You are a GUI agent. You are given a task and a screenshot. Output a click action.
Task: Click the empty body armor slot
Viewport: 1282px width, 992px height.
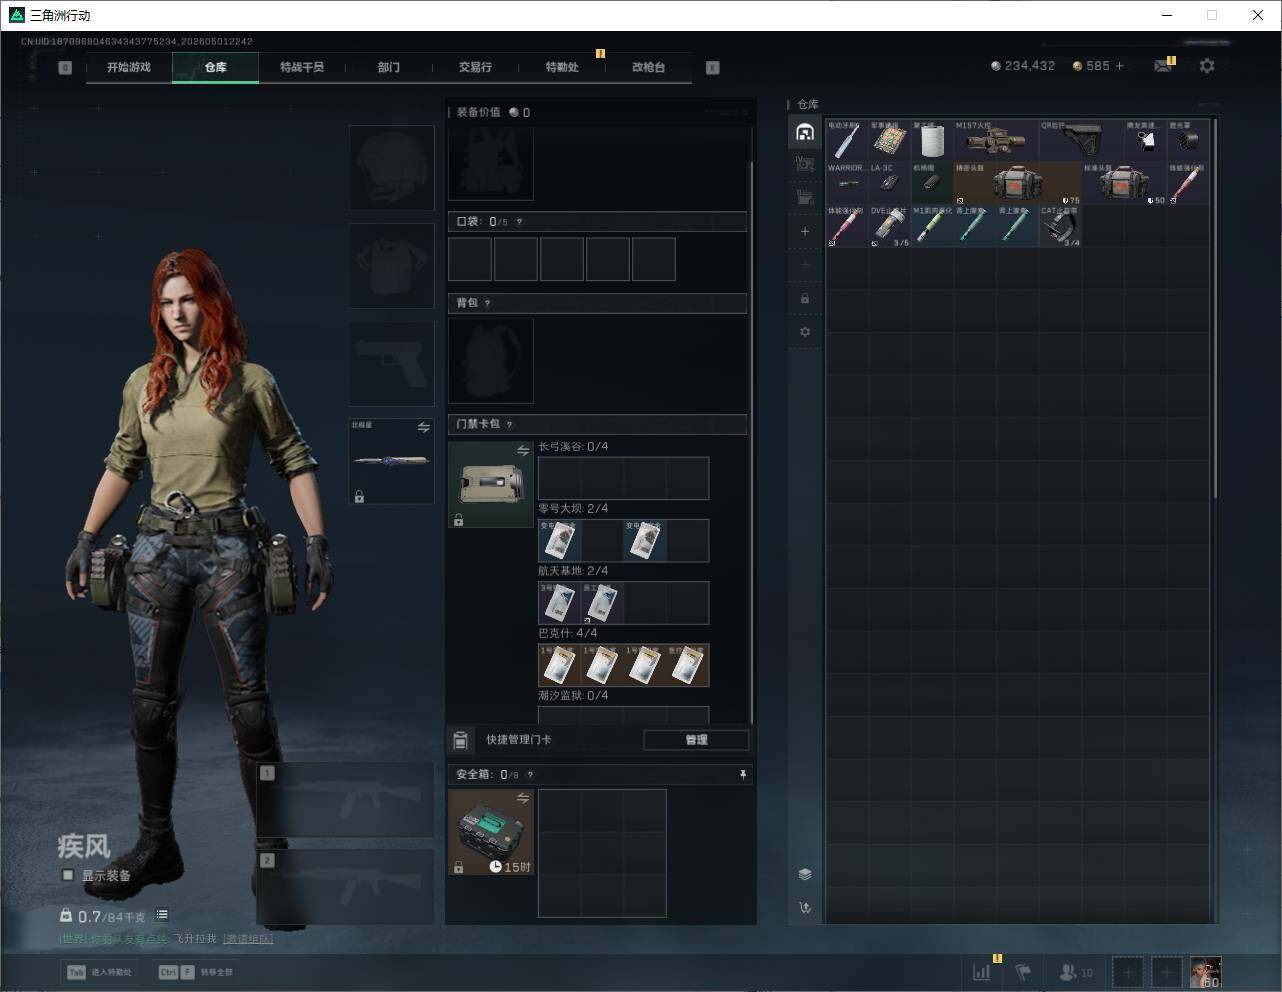click(391, 265)
